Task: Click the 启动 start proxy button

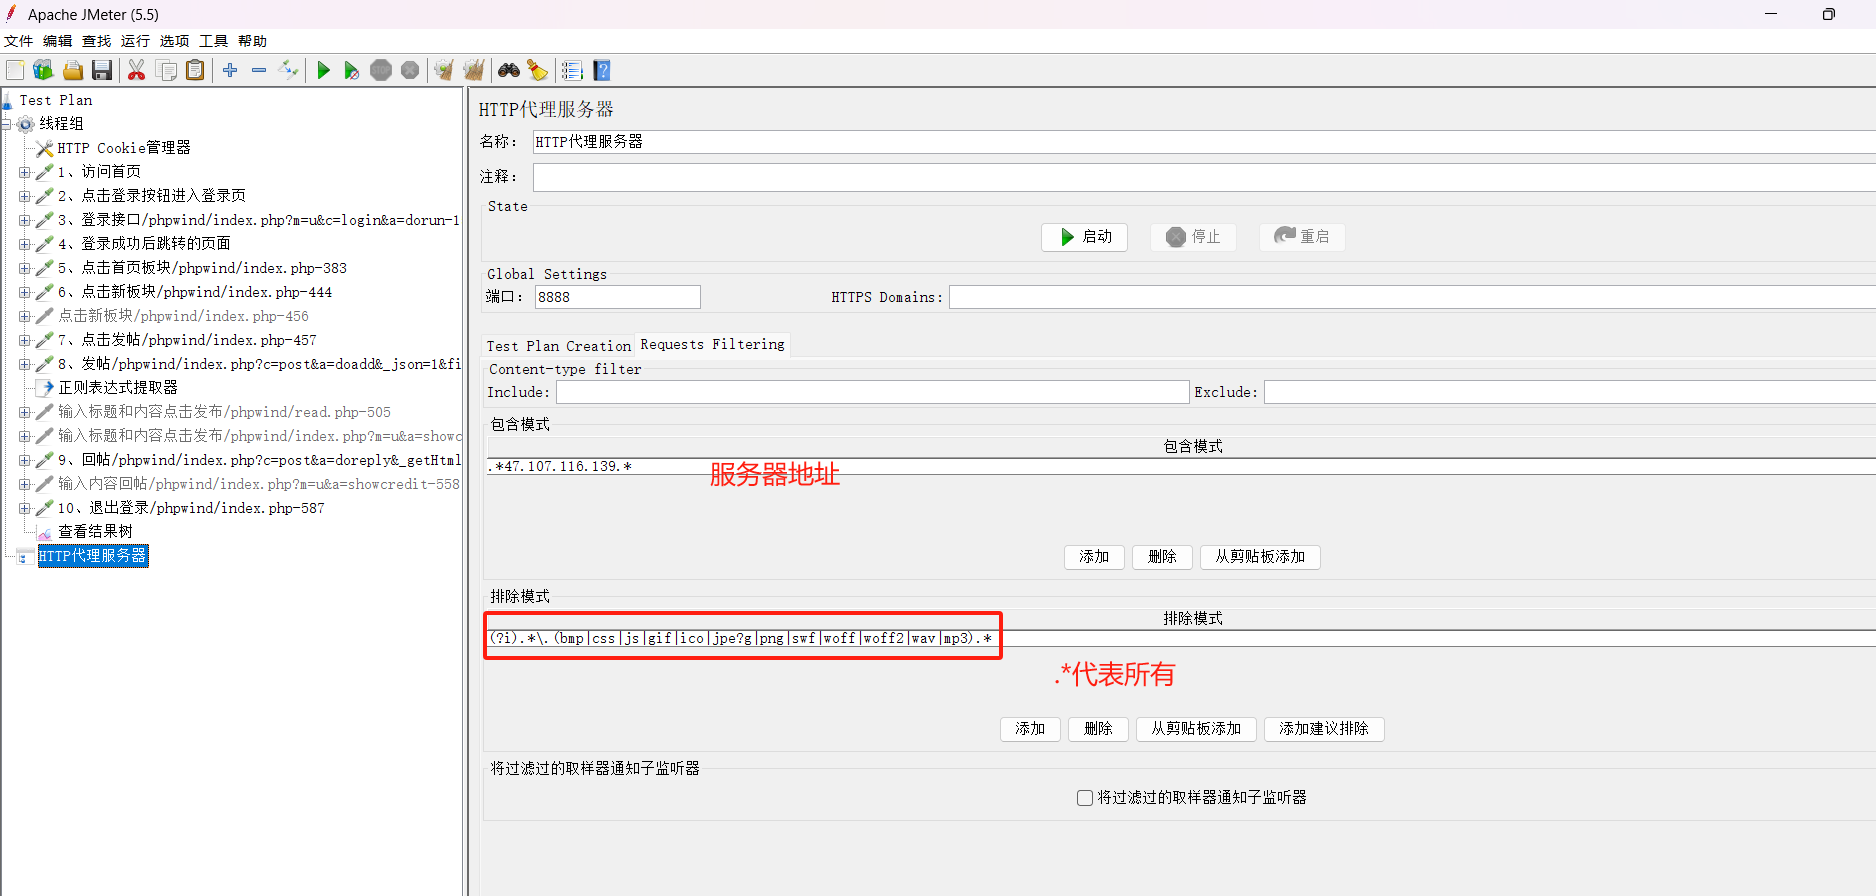Action: point(1085,237)
